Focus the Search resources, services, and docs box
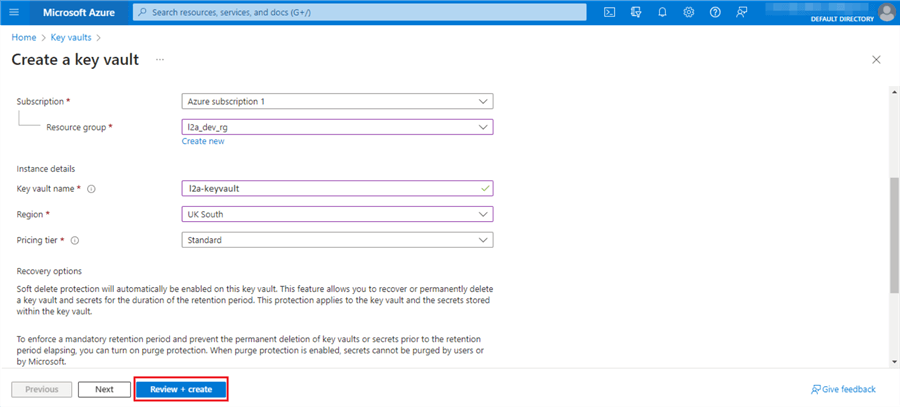The height and width of the screenshot is (407, 900). click(x=359, y=12)
